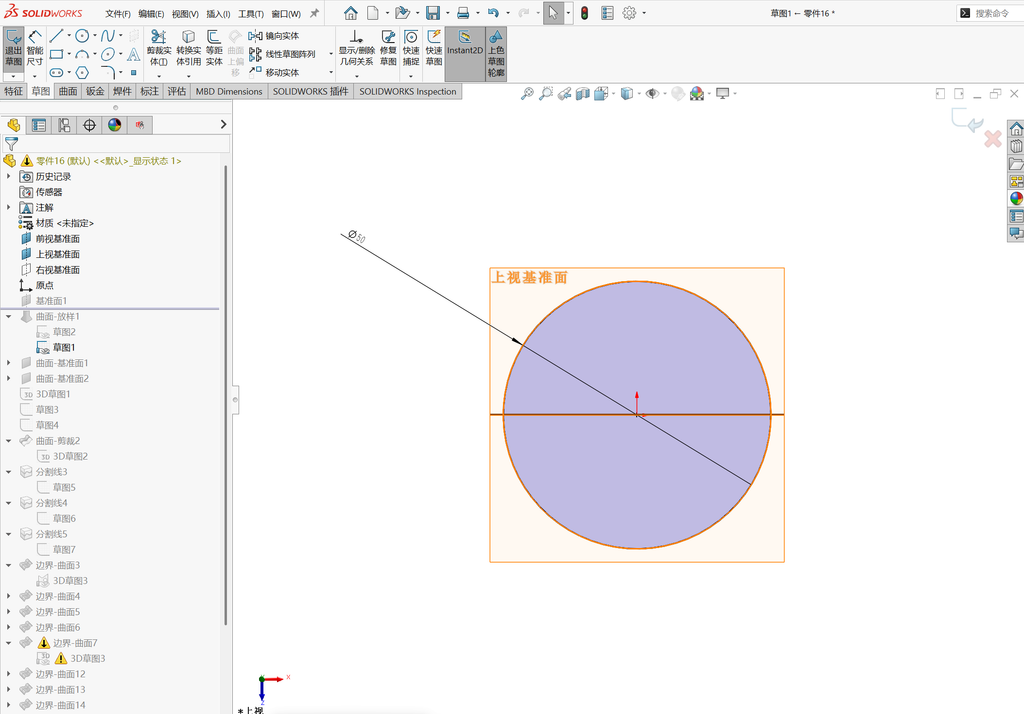Switch to the 钣金 ribbon tab
The image size is (1024, 714).
click(95, 91)
